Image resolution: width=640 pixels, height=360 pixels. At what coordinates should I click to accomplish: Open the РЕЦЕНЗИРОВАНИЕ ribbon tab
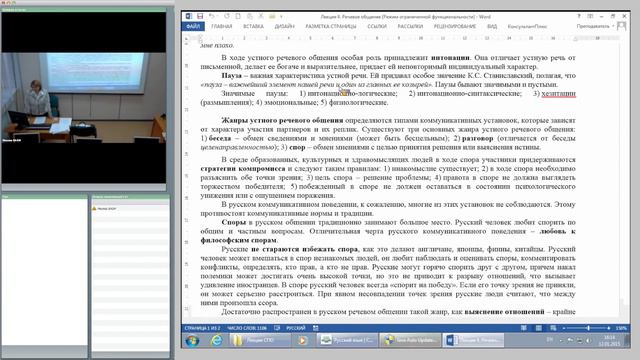click(455, 27)
